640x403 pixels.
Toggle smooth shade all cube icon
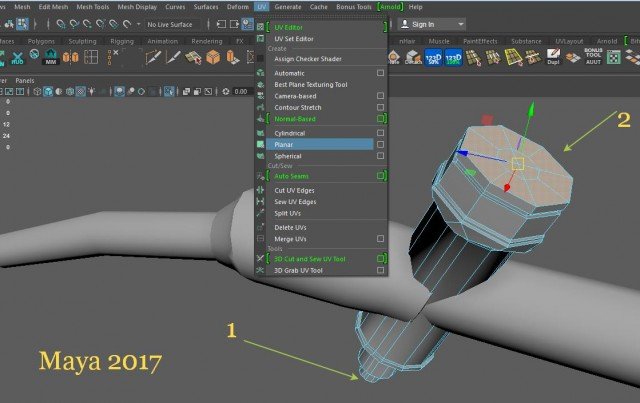48,91
